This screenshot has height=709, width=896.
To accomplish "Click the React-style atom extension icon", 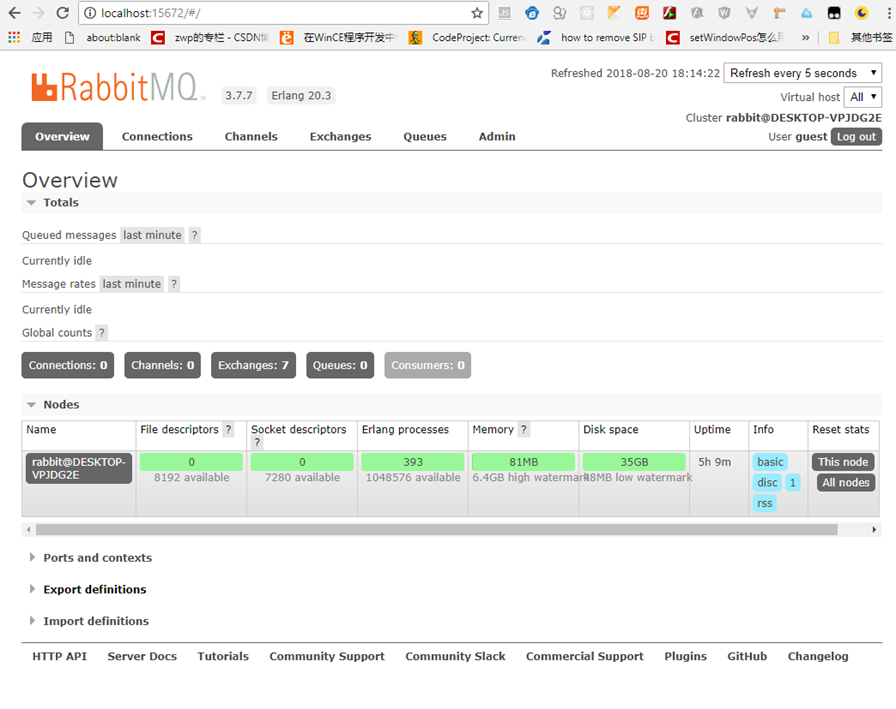I will tap(587, 13).
